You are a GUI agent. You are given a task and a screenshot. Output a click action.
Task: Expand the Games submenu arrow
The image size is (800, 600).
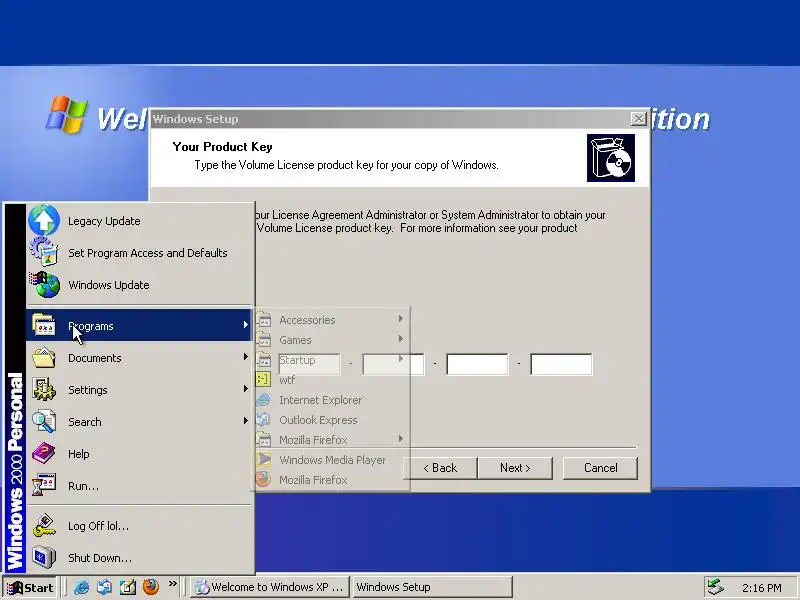pos(401,339)
